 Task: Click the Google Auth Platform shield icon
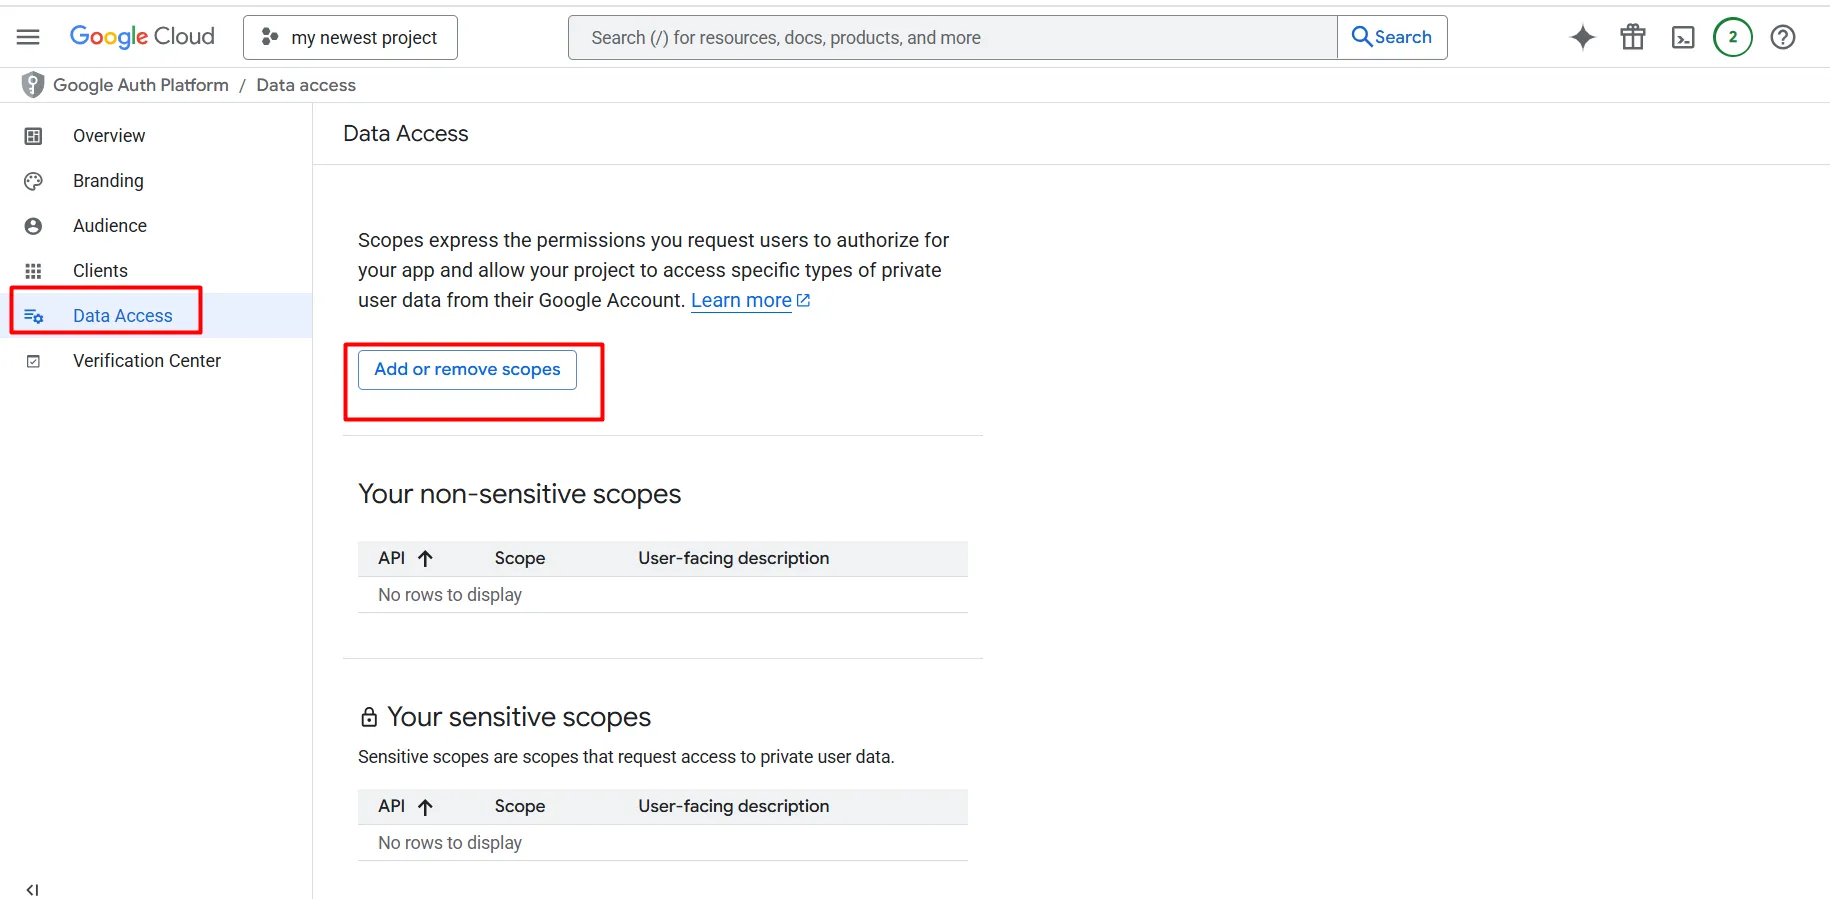[33, 85]
